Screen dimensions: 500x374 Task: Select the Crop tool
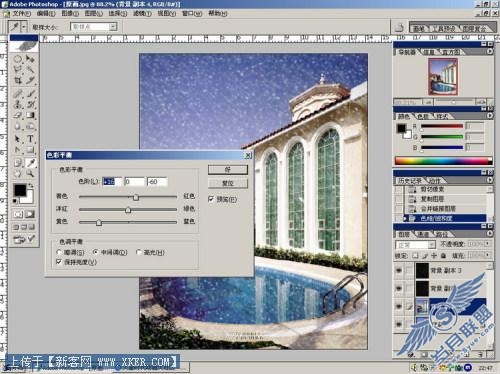tap(18, 80)
